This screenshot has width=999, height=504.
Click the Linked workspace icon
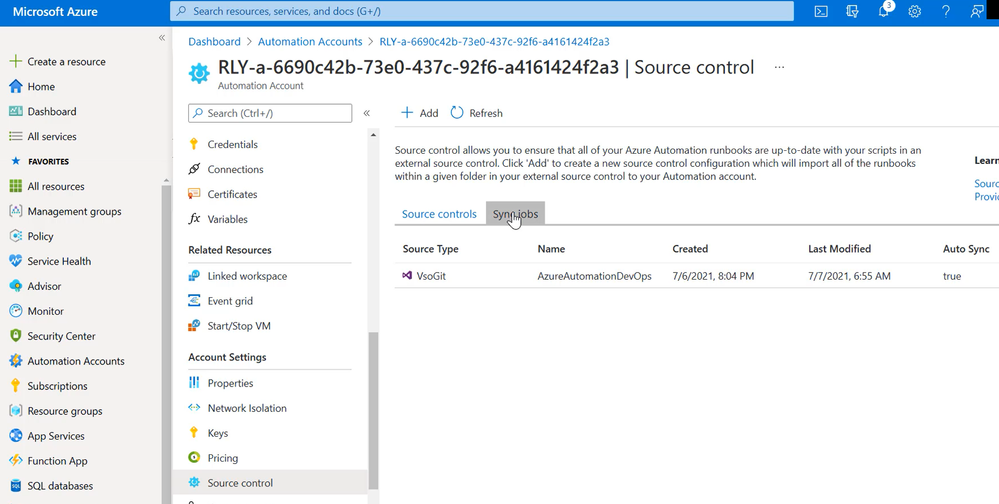[194, 276]
